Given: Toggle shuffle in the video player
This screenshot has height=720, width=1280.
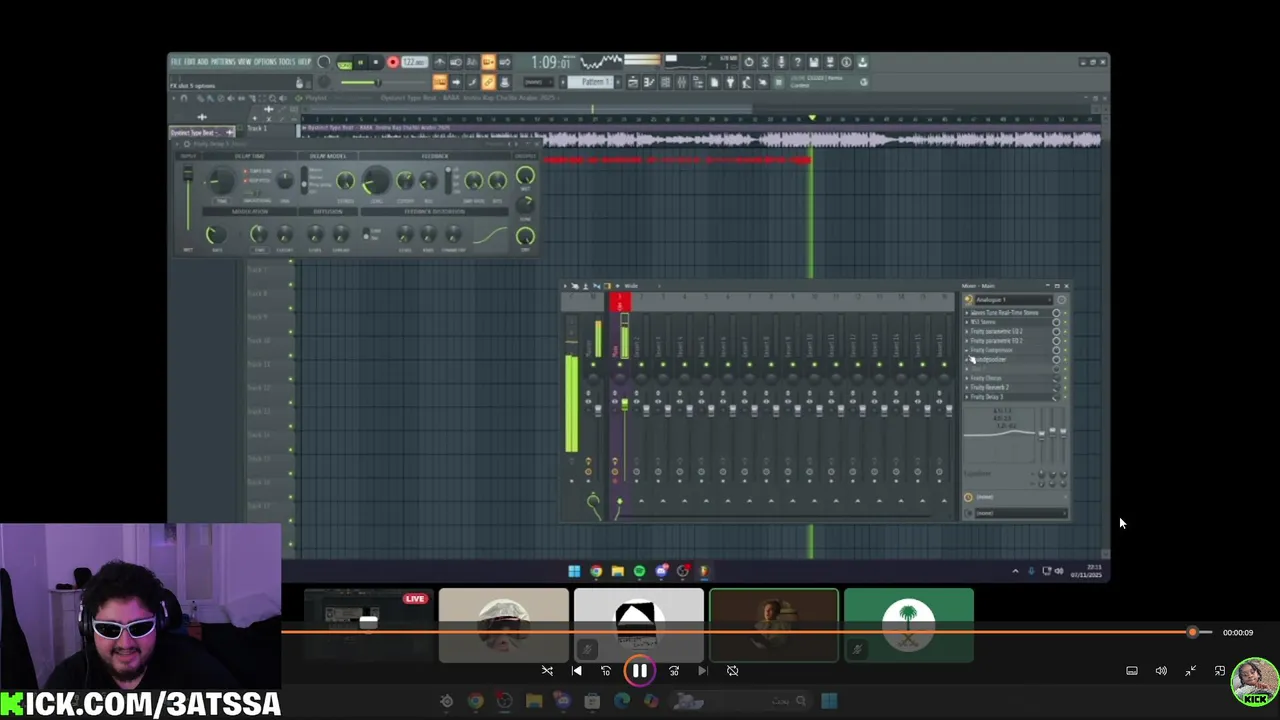Looking at the screenshot, I should pyautogui.click(x=547, y=671).
